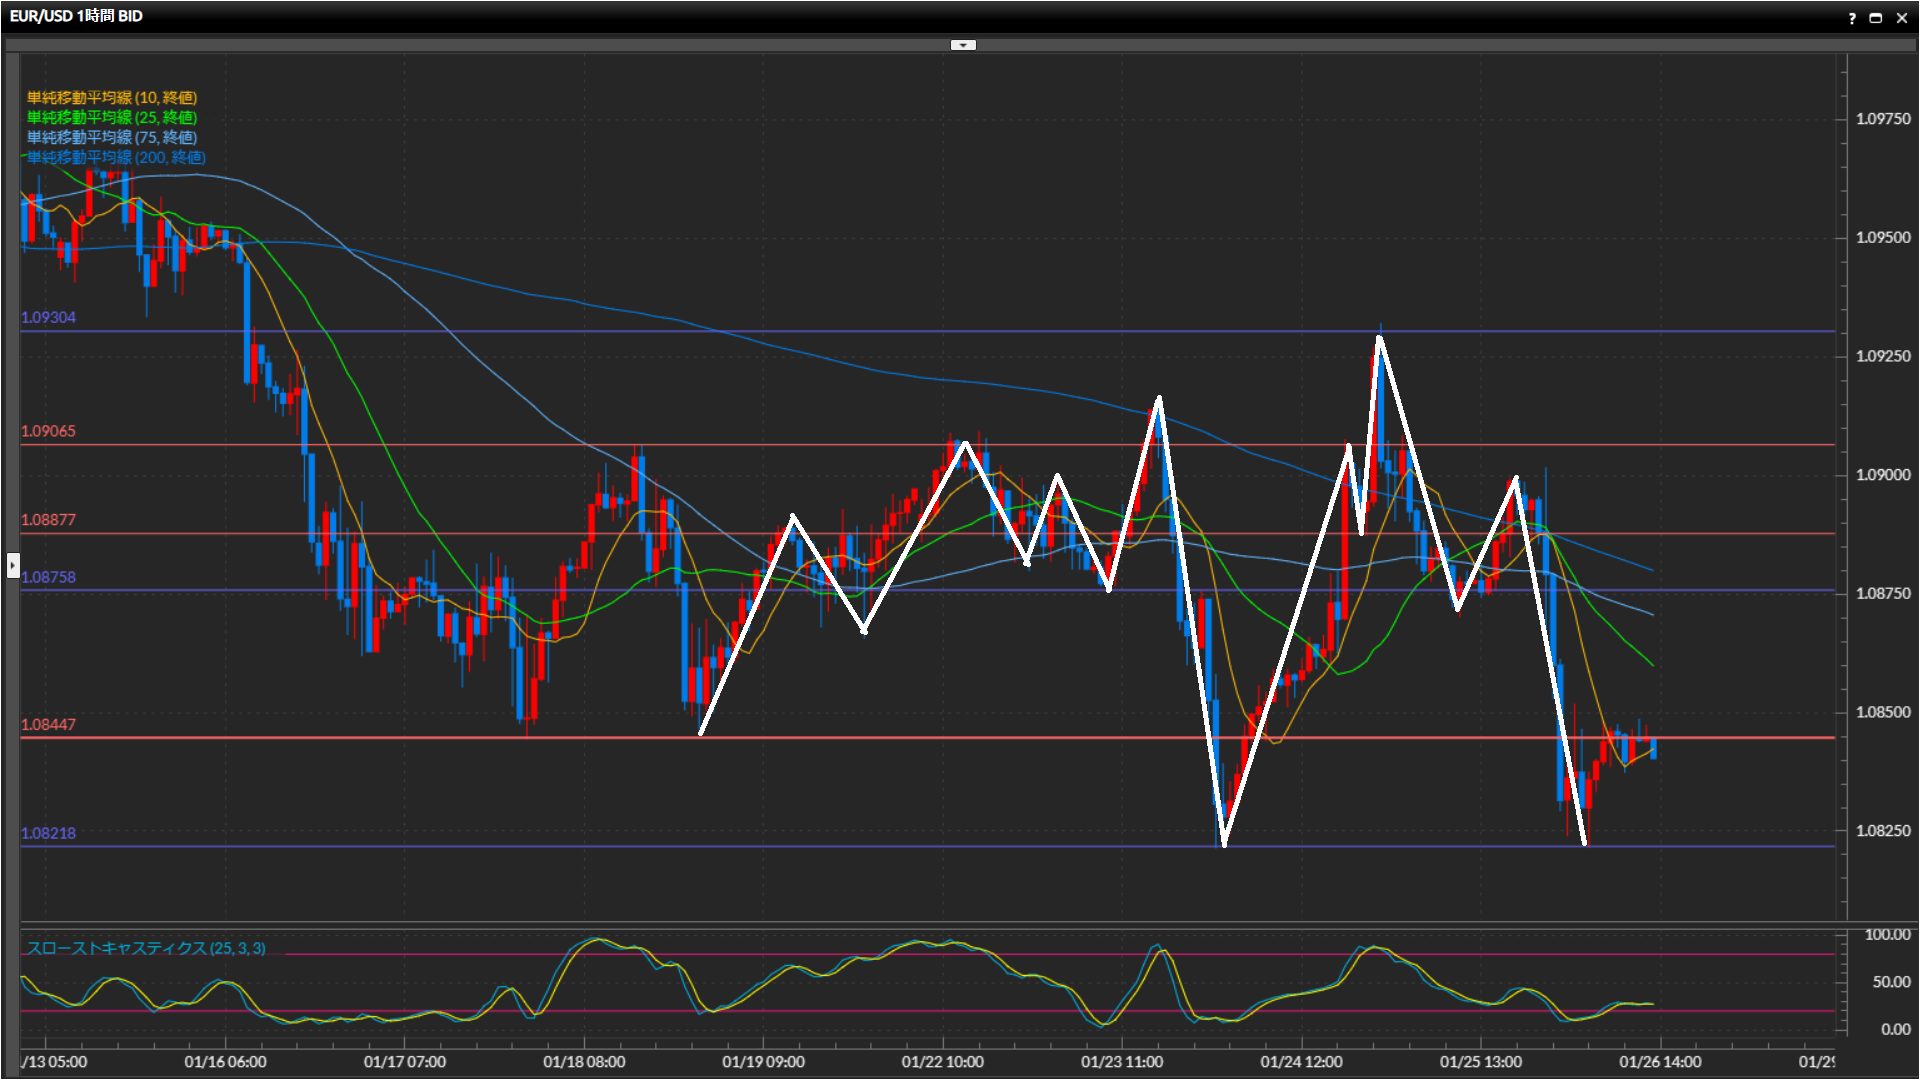Click the 01/22 10:00 time axis label
1920x1080 pixels.
(x=942, y=1062)
